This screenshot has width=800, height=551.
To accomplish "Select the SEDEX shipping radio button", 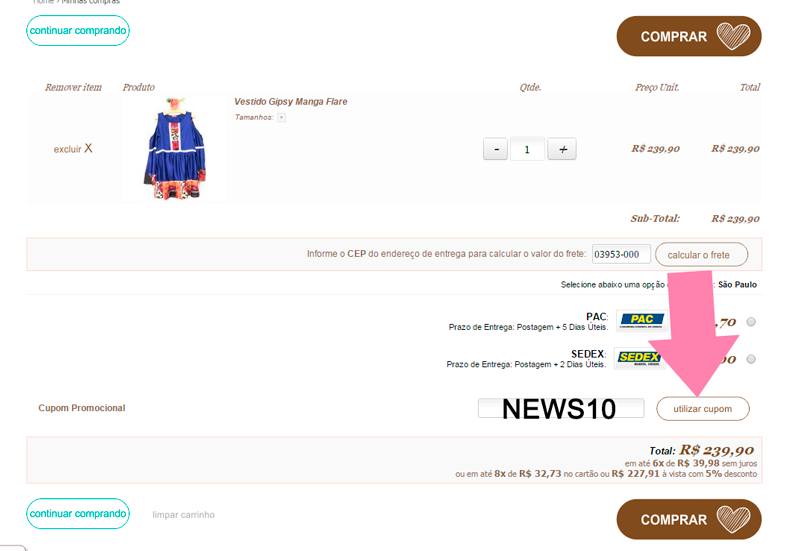I will point(751,359).
